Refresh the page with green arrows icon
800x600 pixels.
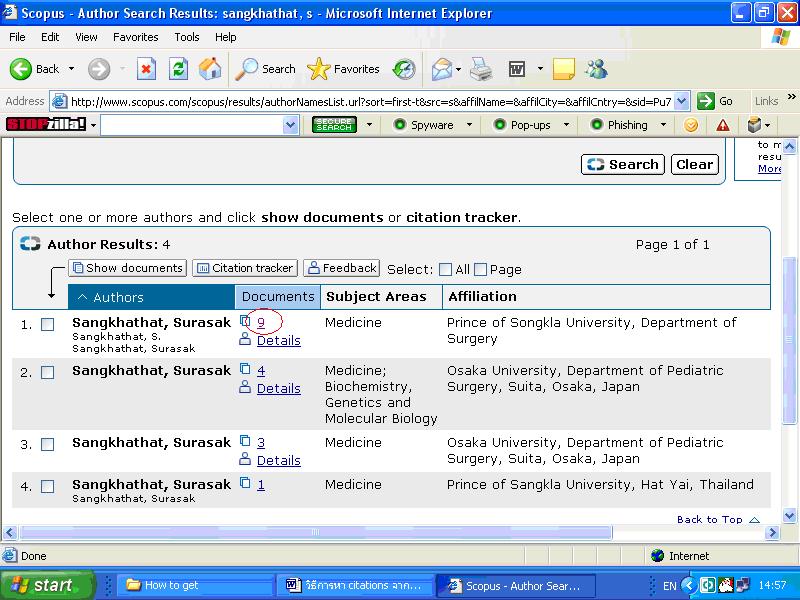[x=178, y=69]
